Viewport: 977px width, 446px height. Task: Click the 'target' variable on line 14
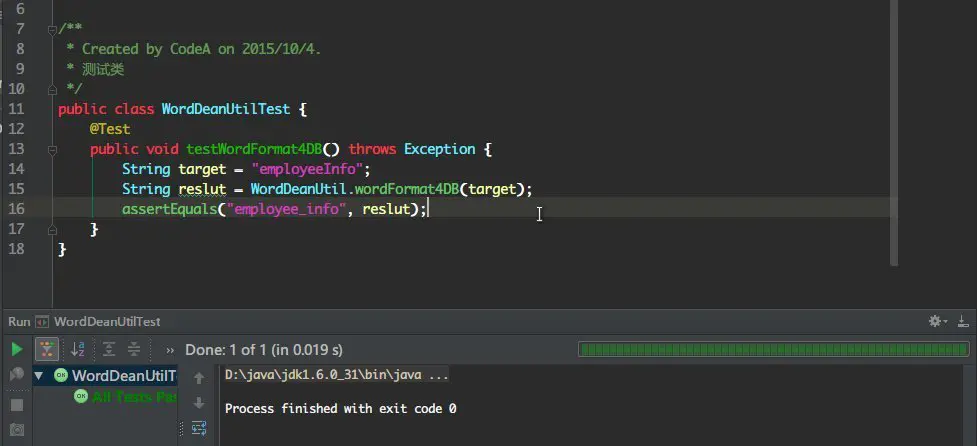[x=202, y=169]
